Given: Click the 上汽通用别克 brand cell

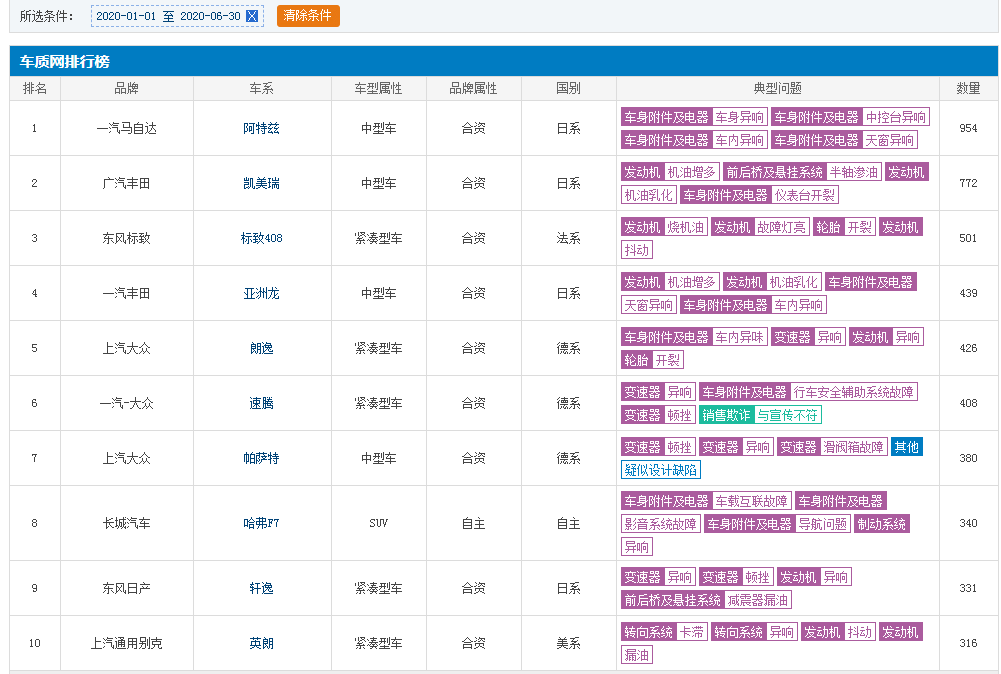Looking at the screenshot, I should point(126,643).
